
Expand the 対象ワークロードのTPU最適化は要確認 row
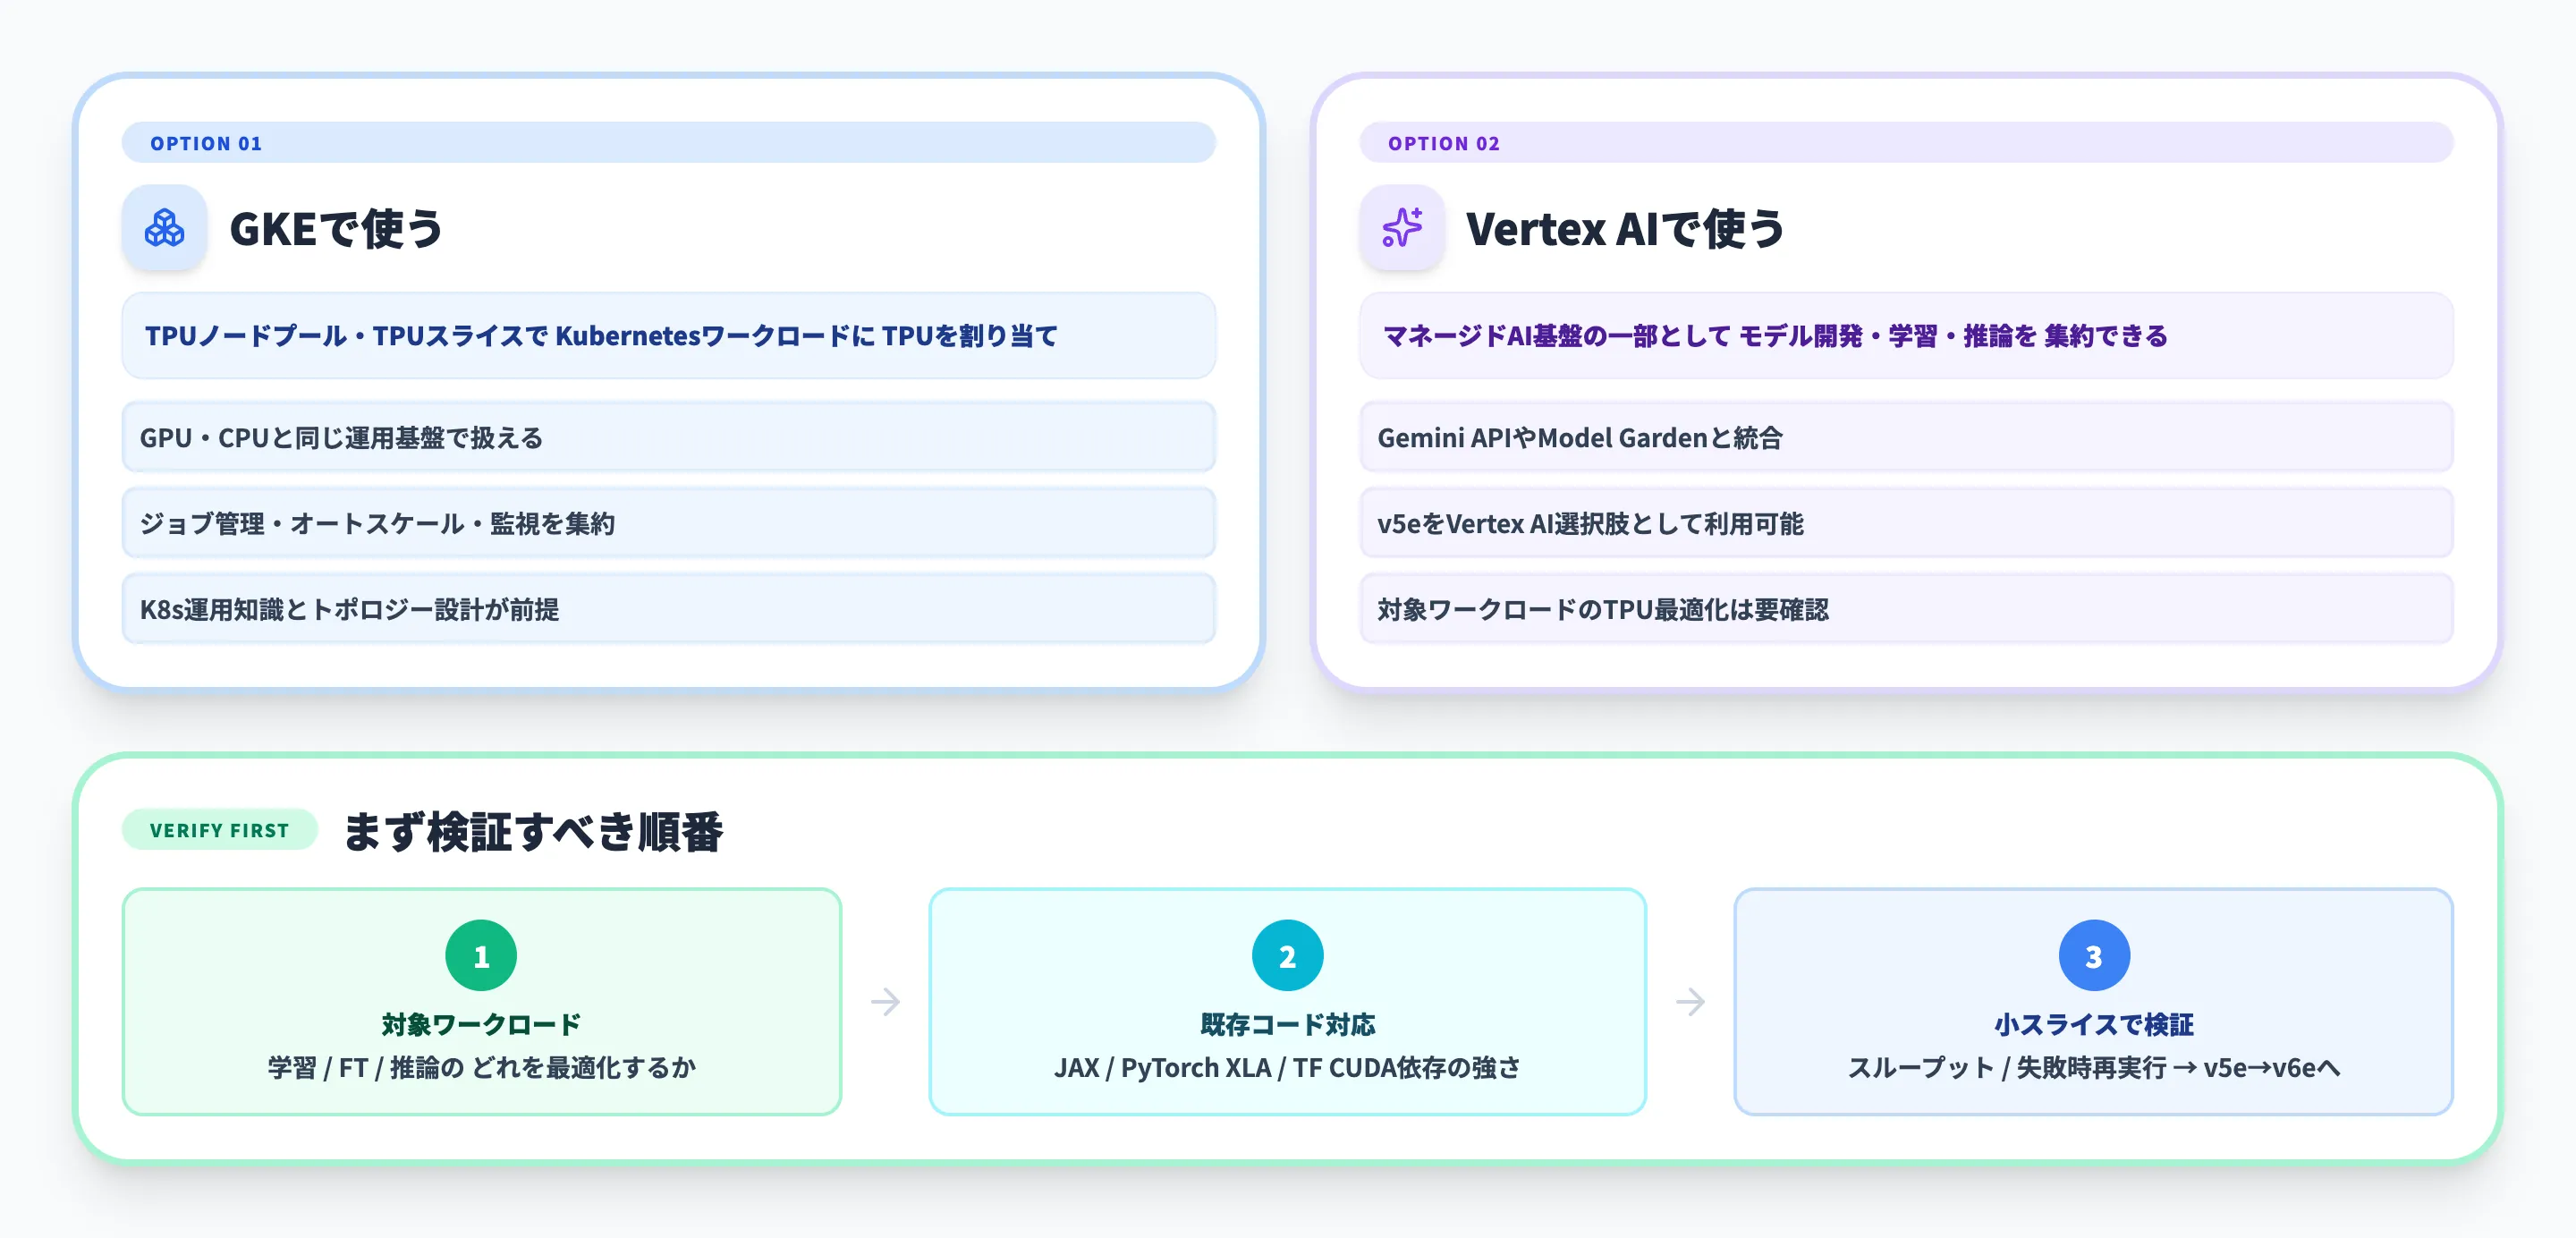click(x=1905, y=609)
